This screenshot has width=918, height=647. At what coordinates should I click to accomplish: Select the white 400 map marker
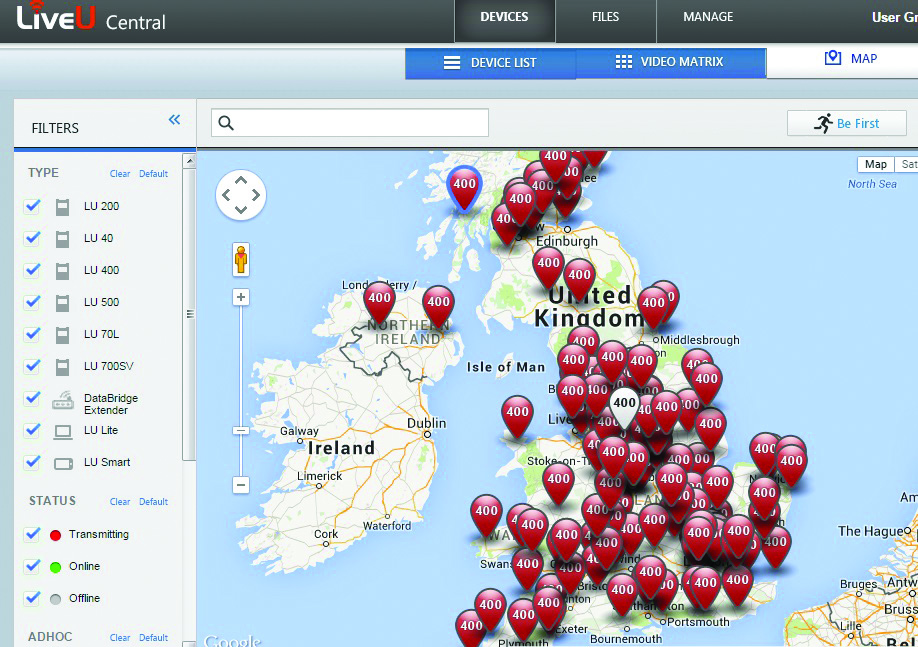click(x=624, y=407)
